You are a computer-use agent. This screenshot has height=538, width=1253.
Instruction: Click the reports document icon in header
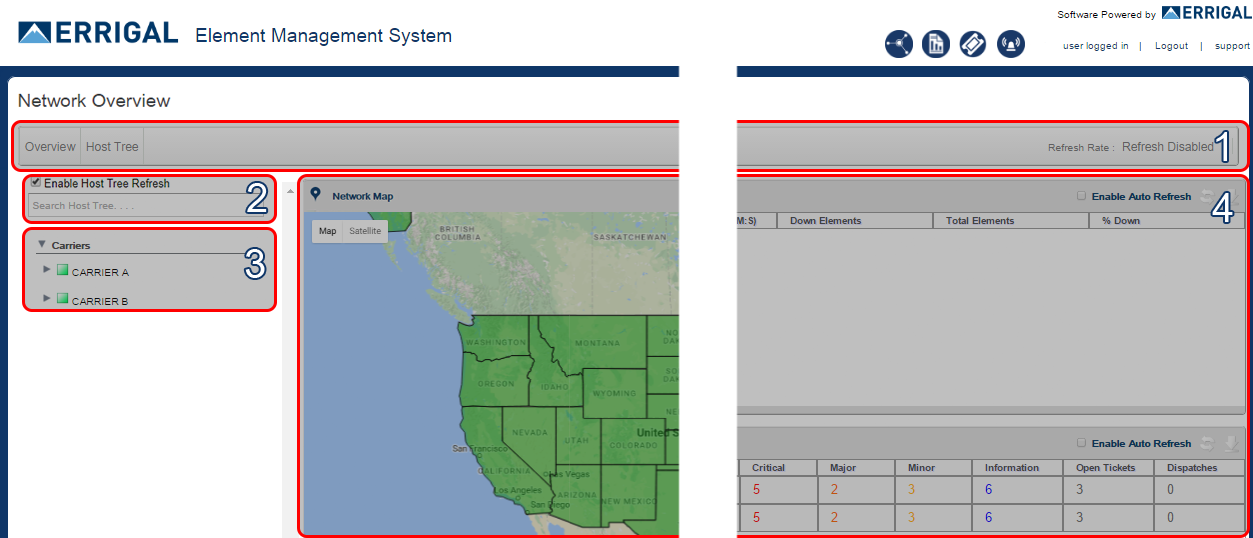[935, 44]
